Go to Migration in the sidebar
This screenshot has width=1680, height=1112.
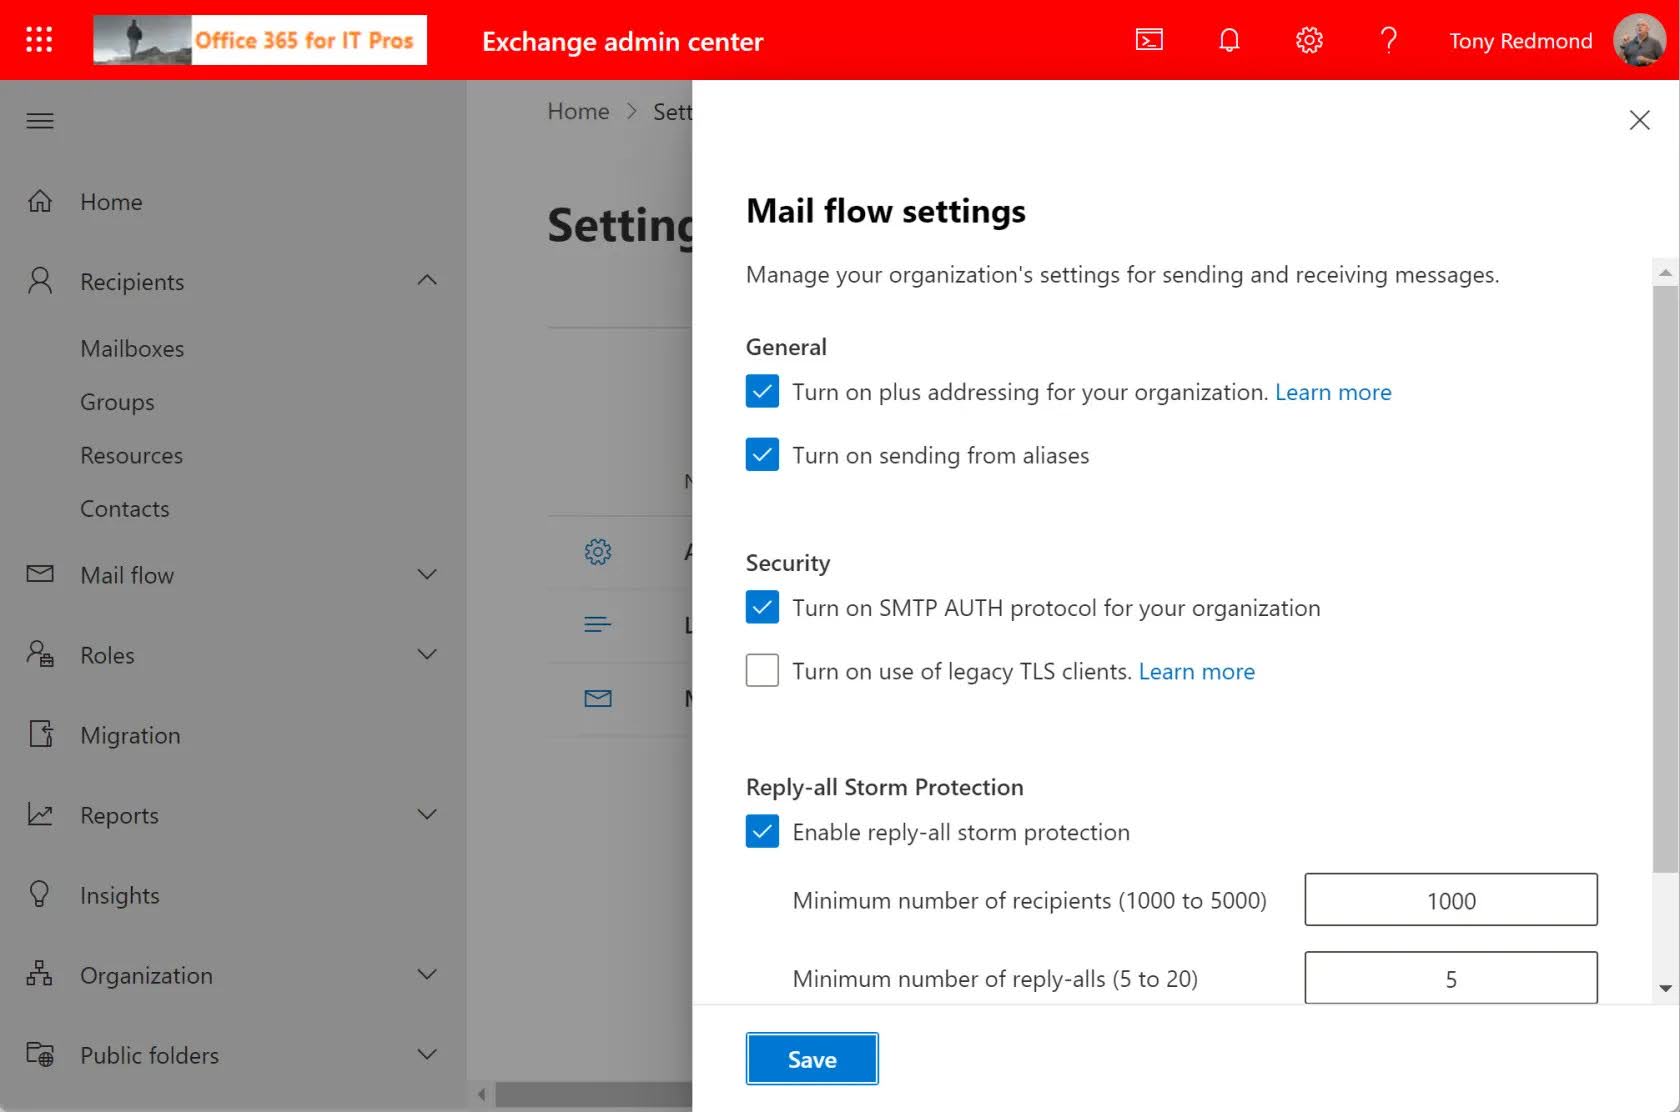point(130,735)
